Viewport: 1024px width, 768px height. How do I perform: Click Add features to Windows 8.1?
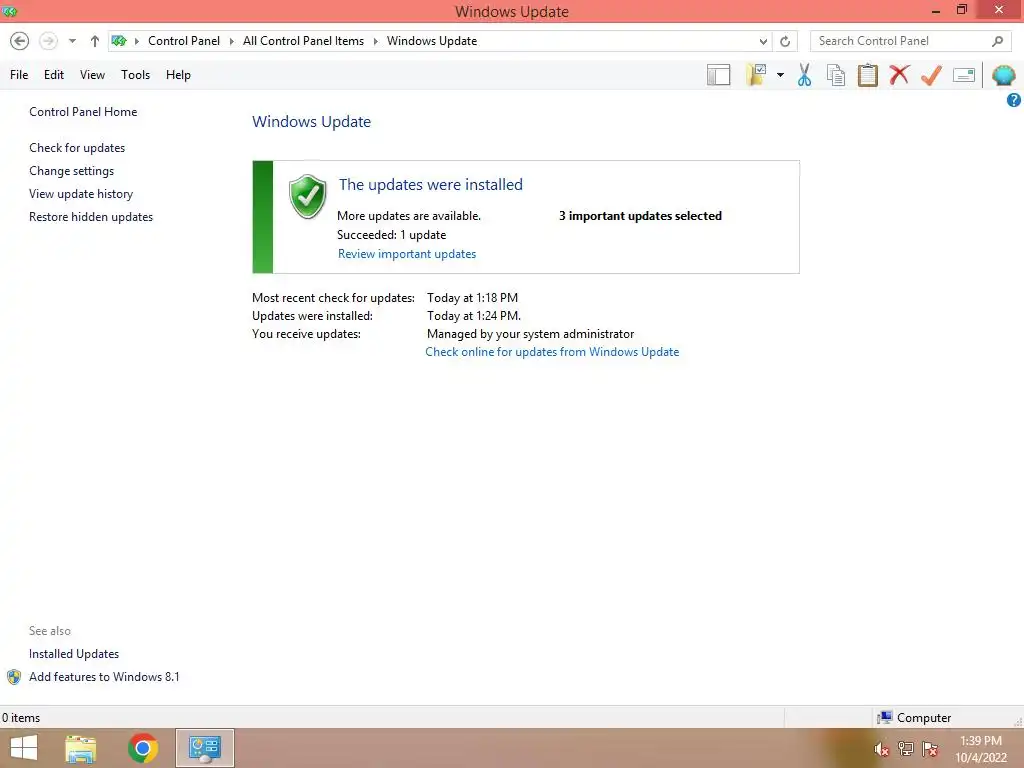104,677
